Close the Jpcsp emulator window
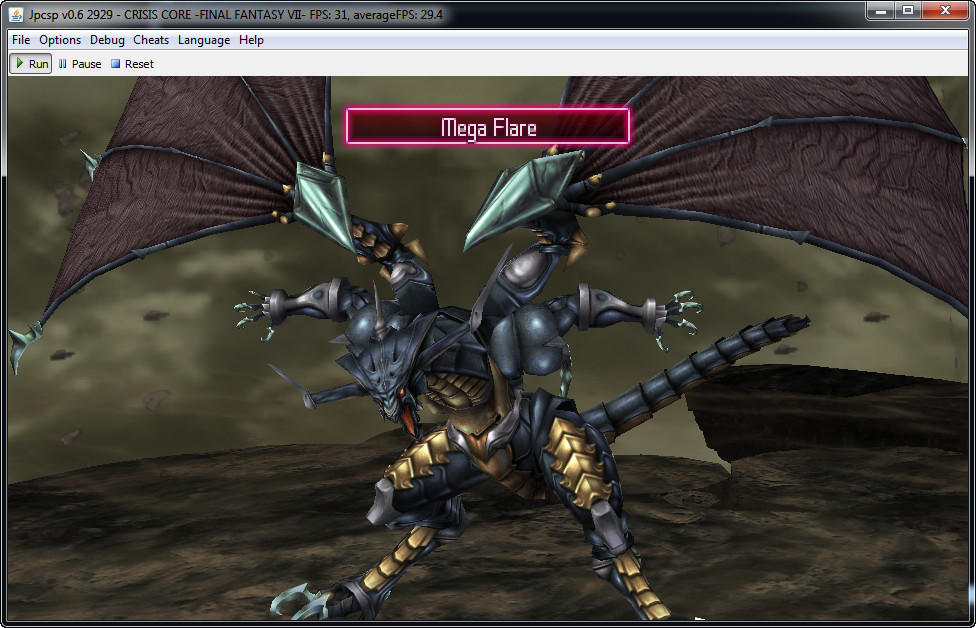This screenshot has width=976, height=628. [945, 11]
